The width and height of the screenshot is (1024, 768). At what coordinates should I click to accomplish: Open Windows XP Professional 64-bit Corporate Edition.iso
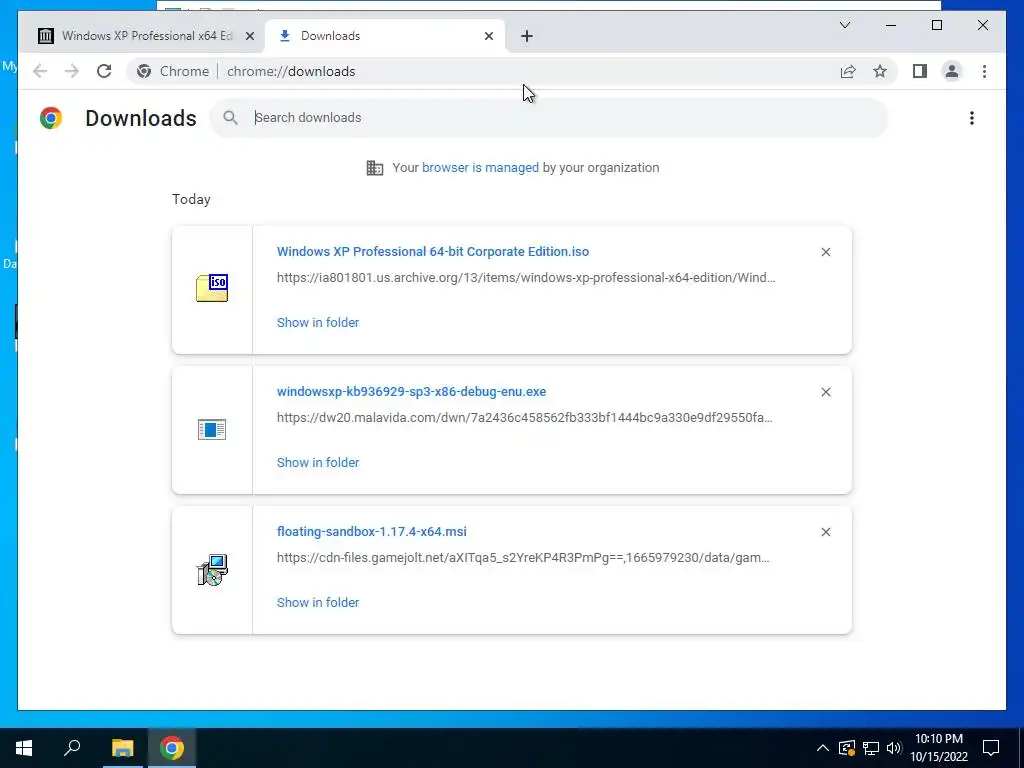click(x=433, y=251)
